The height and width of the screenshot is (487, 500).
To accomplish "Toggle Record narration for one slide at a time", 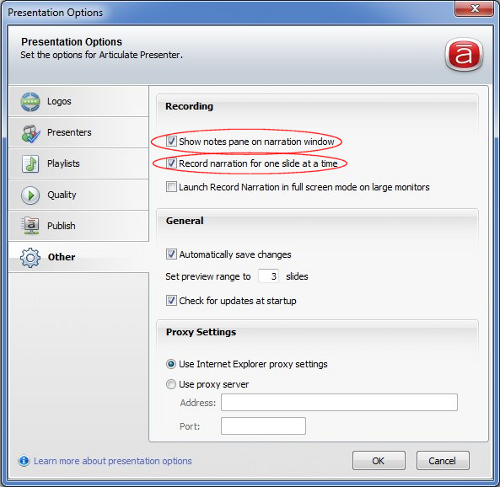I will [171, 163].
